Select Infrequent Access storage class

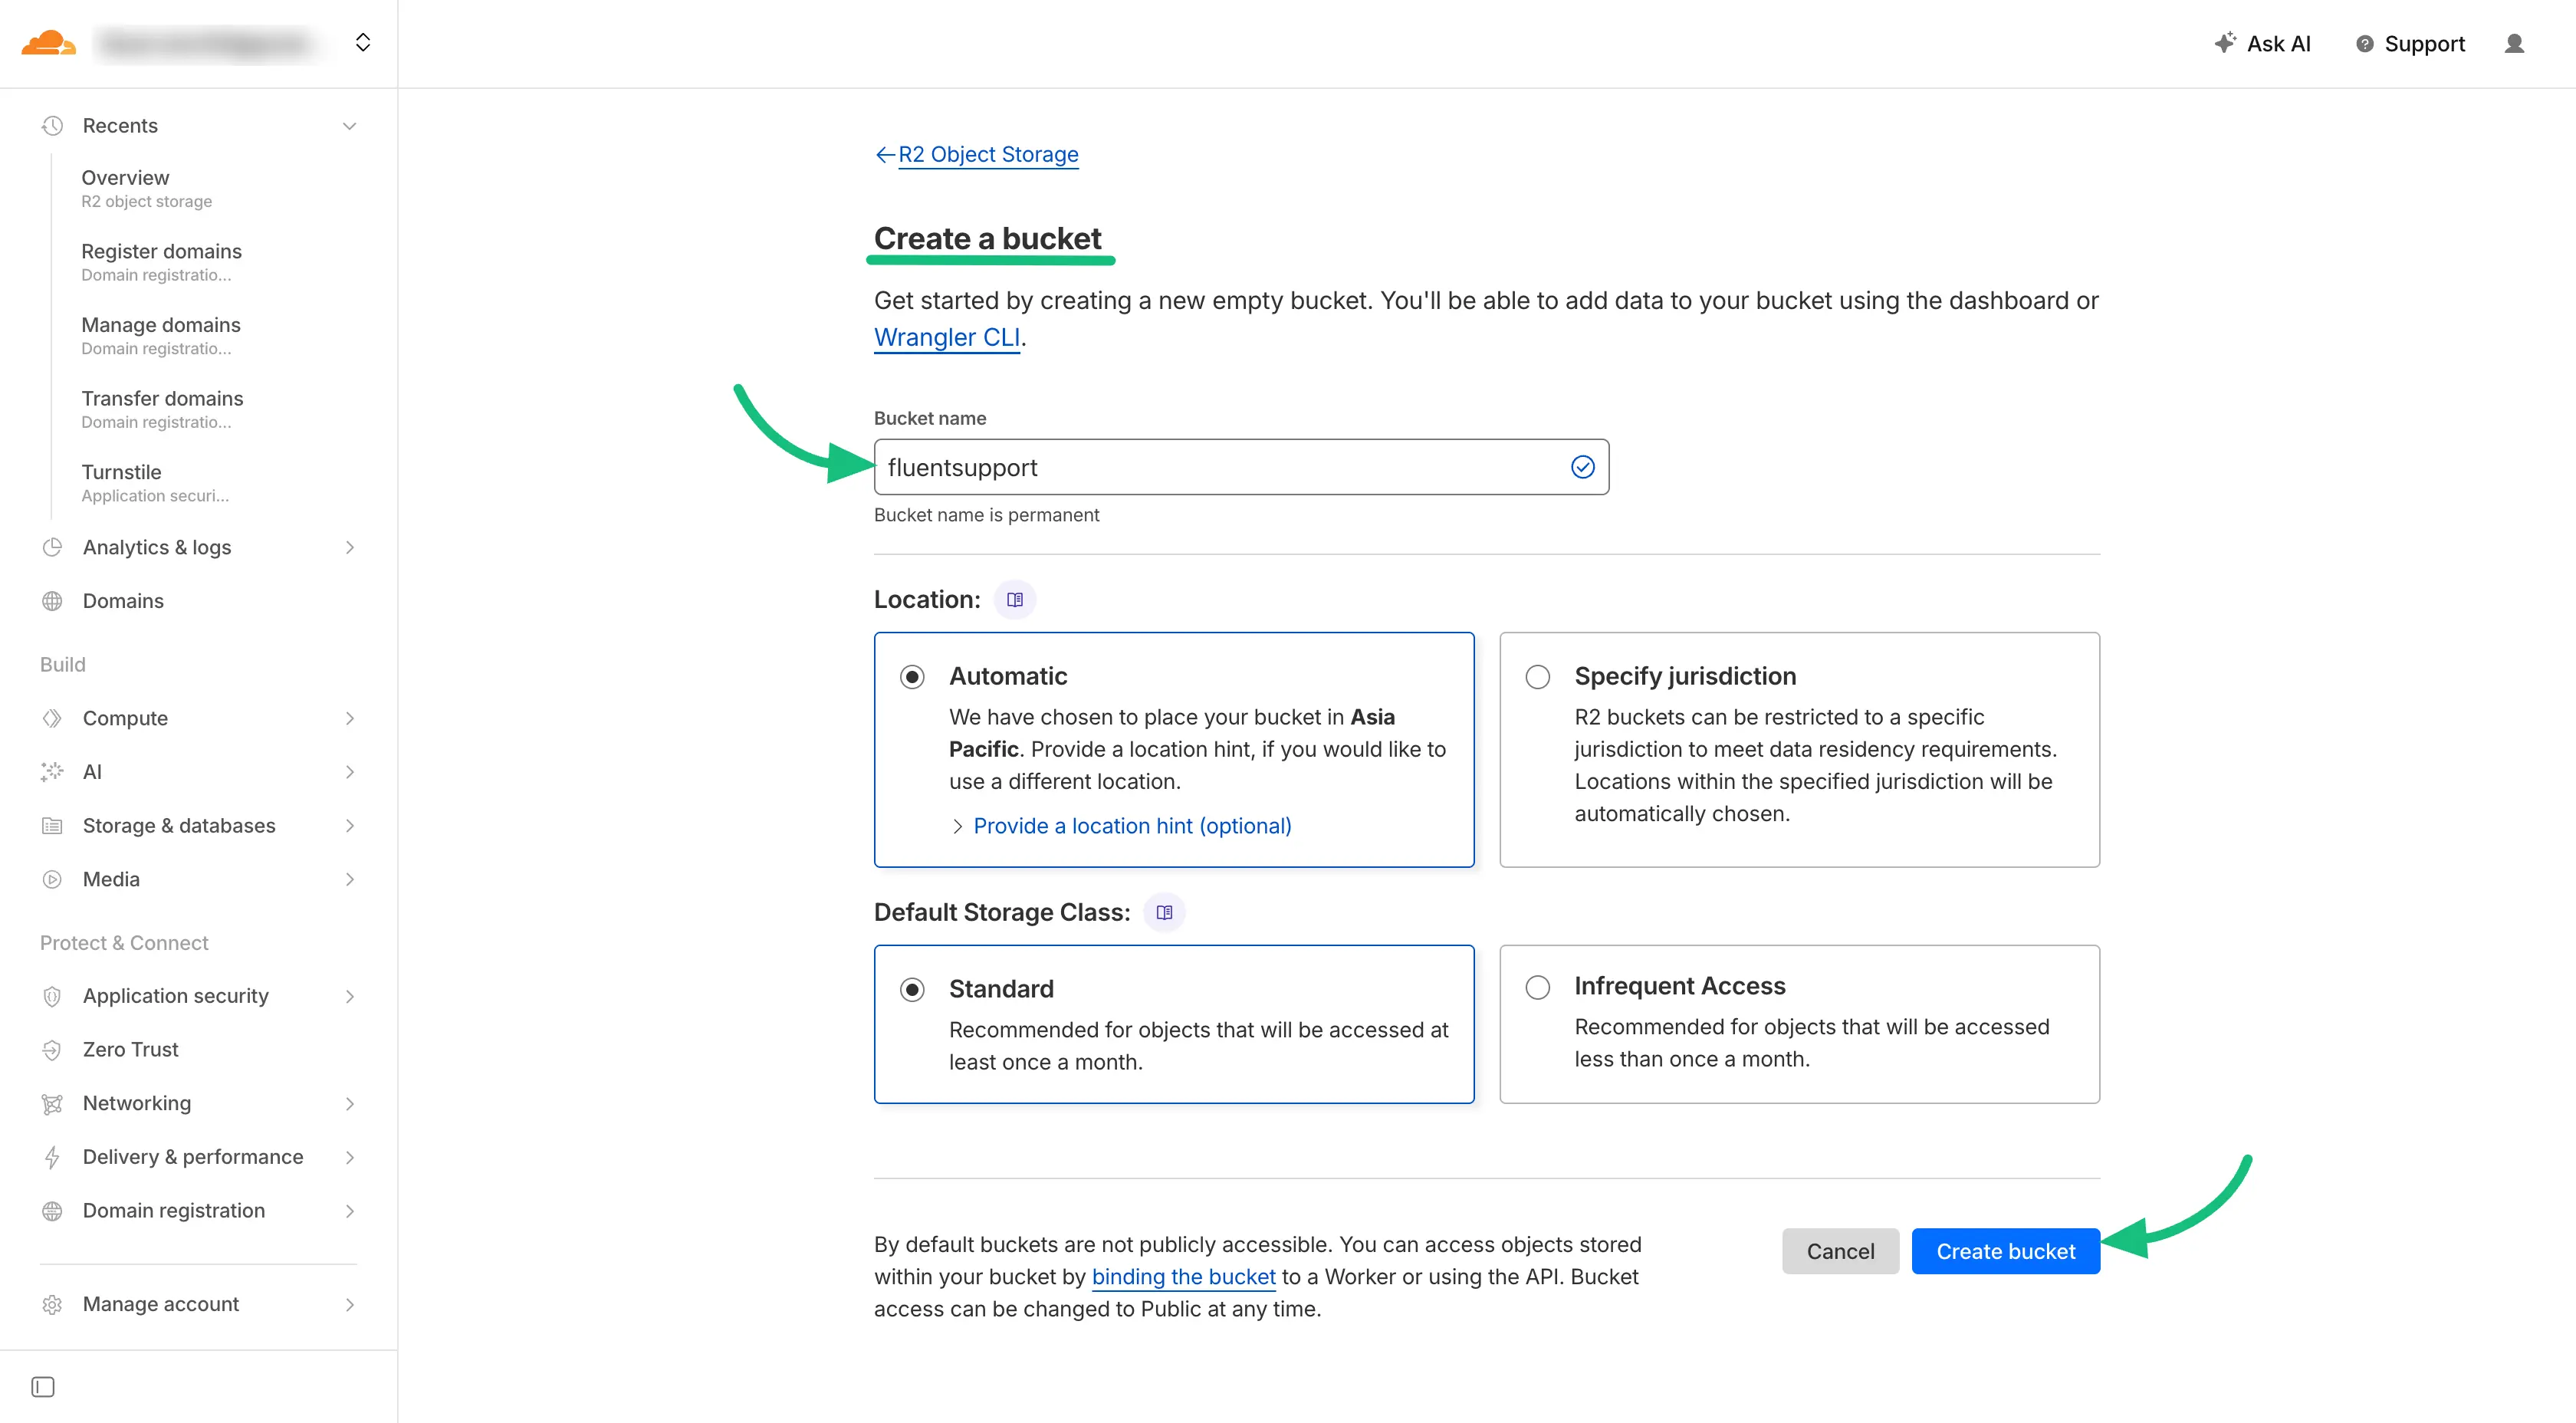click(x=1537, y=988)
